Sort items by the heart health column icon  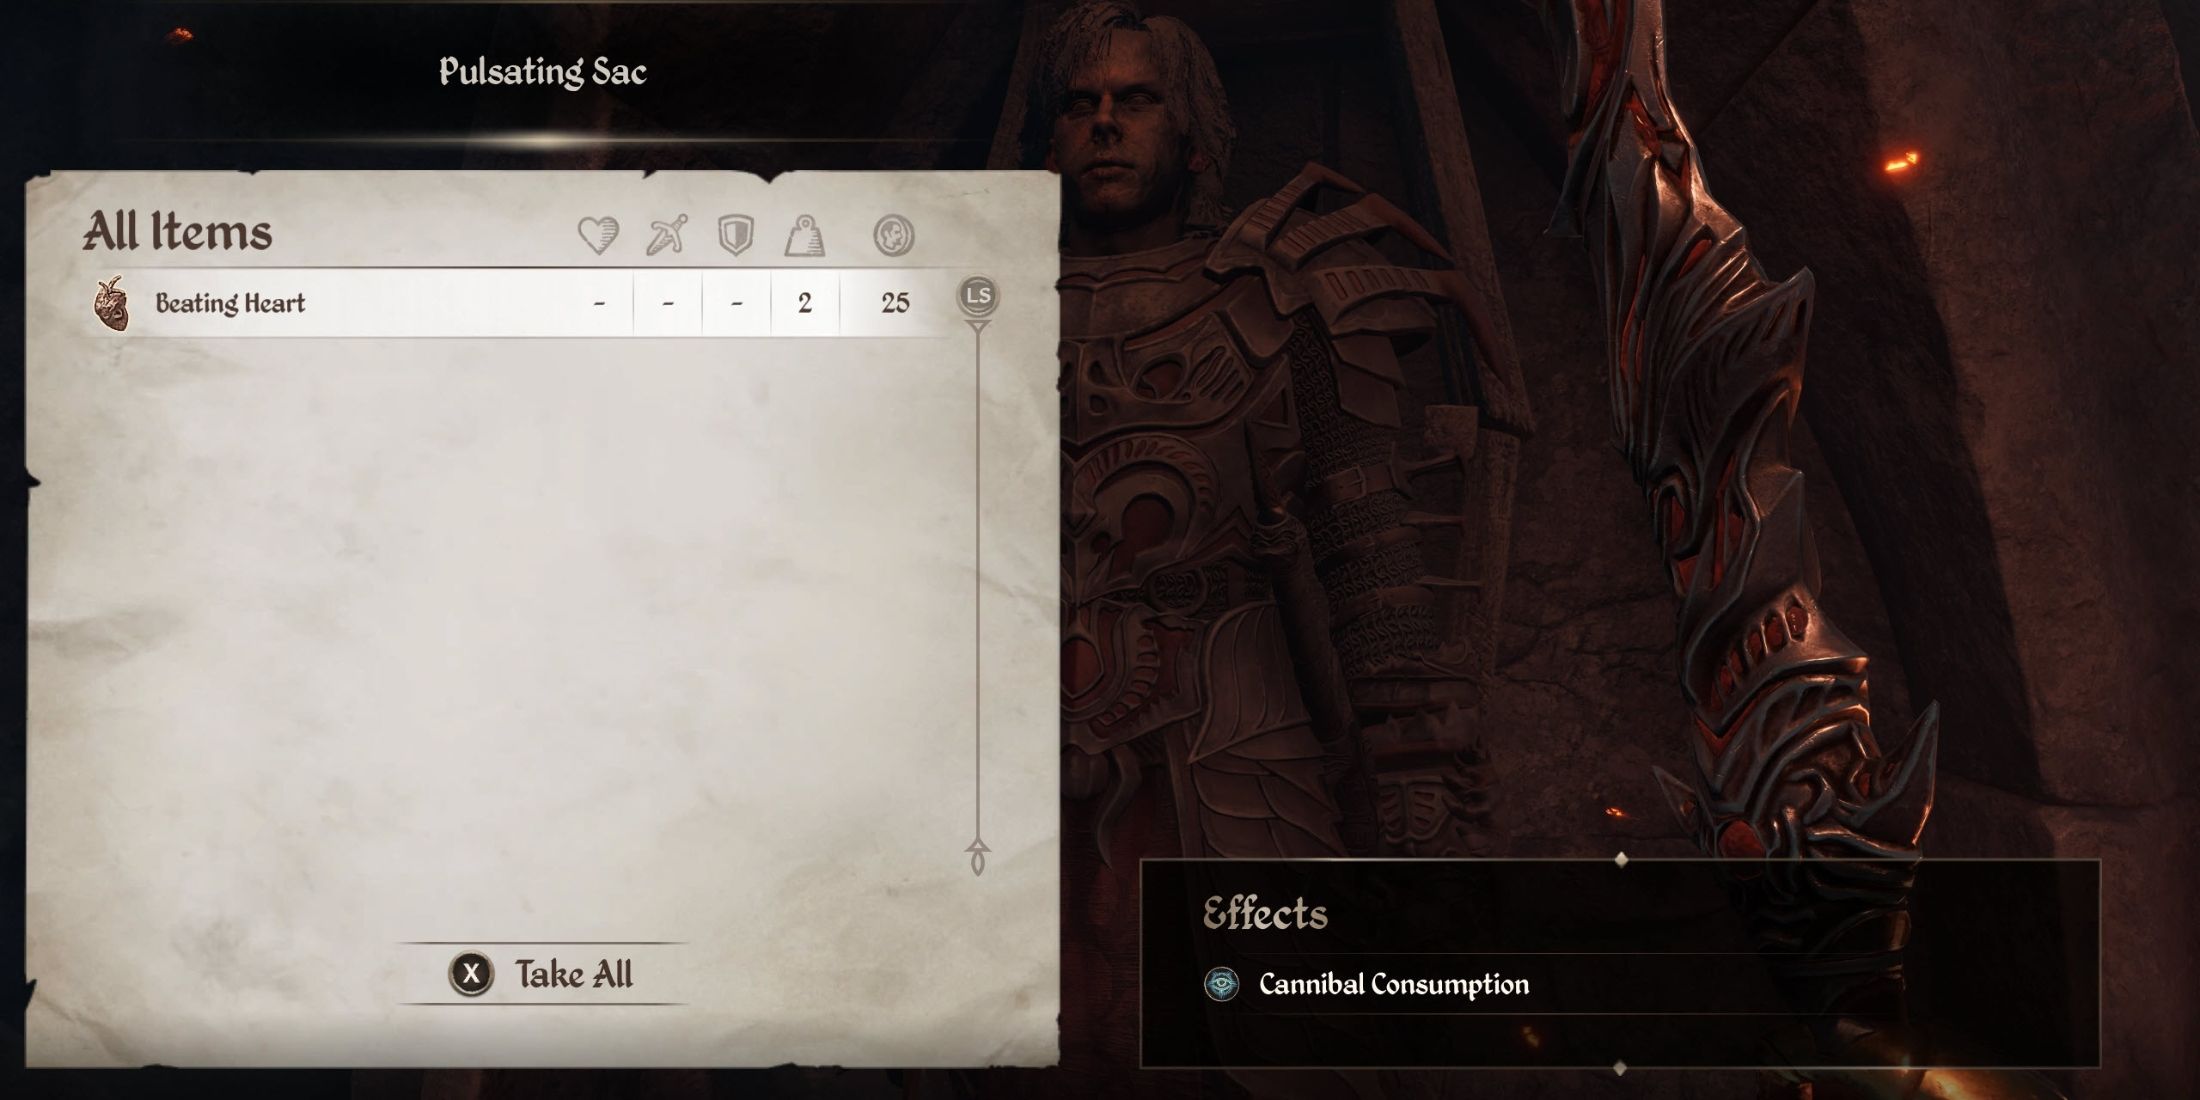(598, 235)
